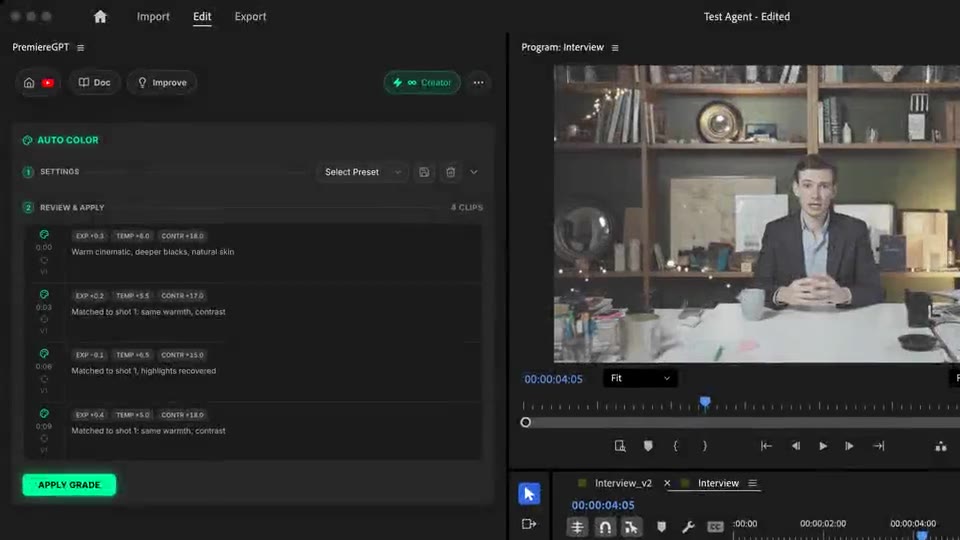The width and height of the screenshot is (960, 540).
Task: Toggle the refresh circle on the 0:00 clip
Action: (x=44, y=260)
